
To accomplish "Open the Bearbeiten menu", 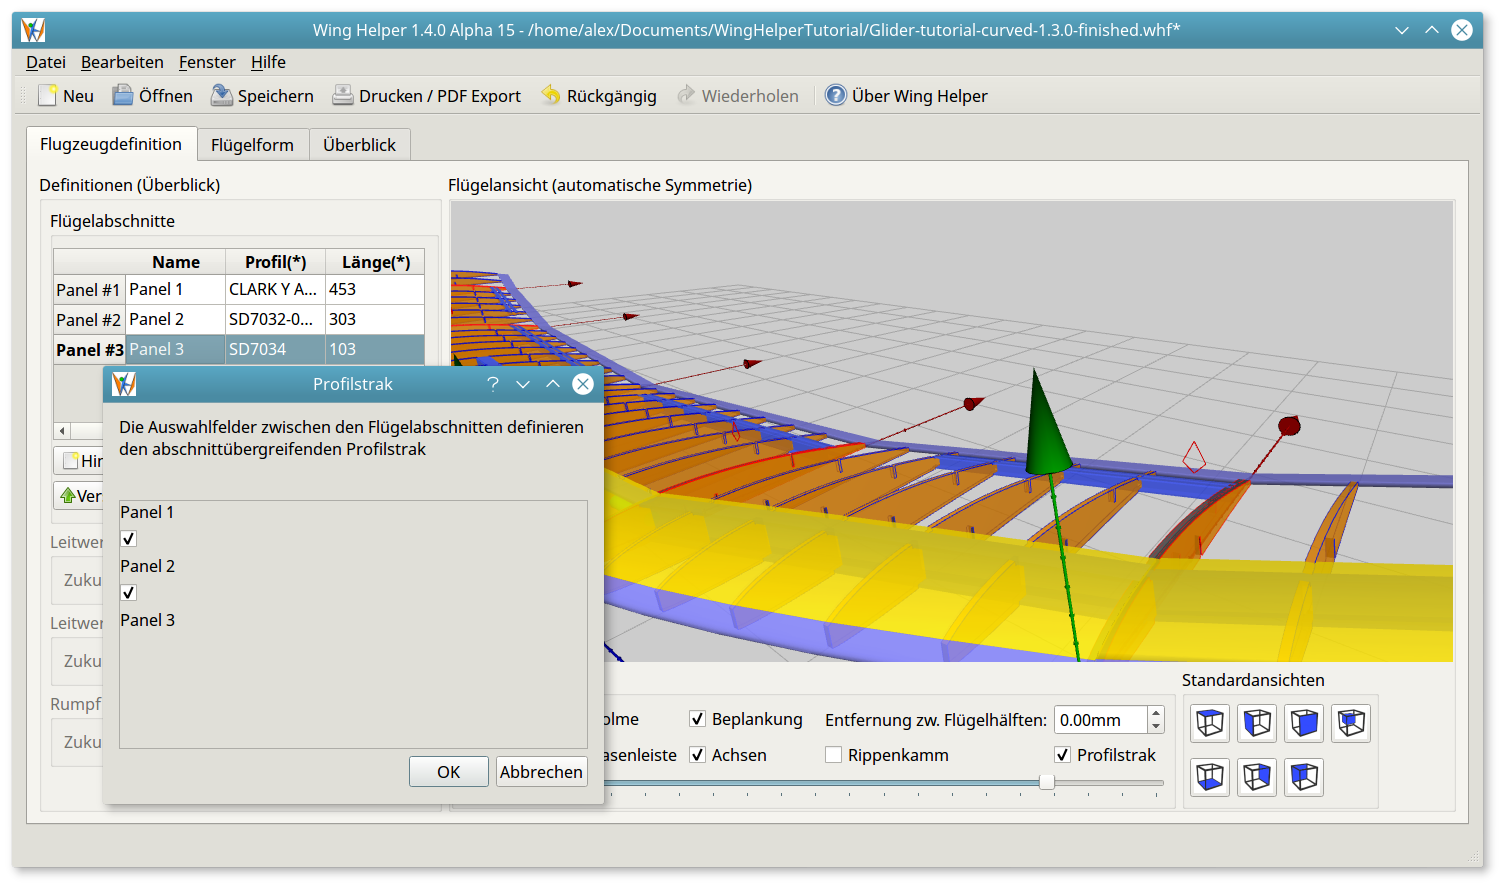I will (122, 62).
